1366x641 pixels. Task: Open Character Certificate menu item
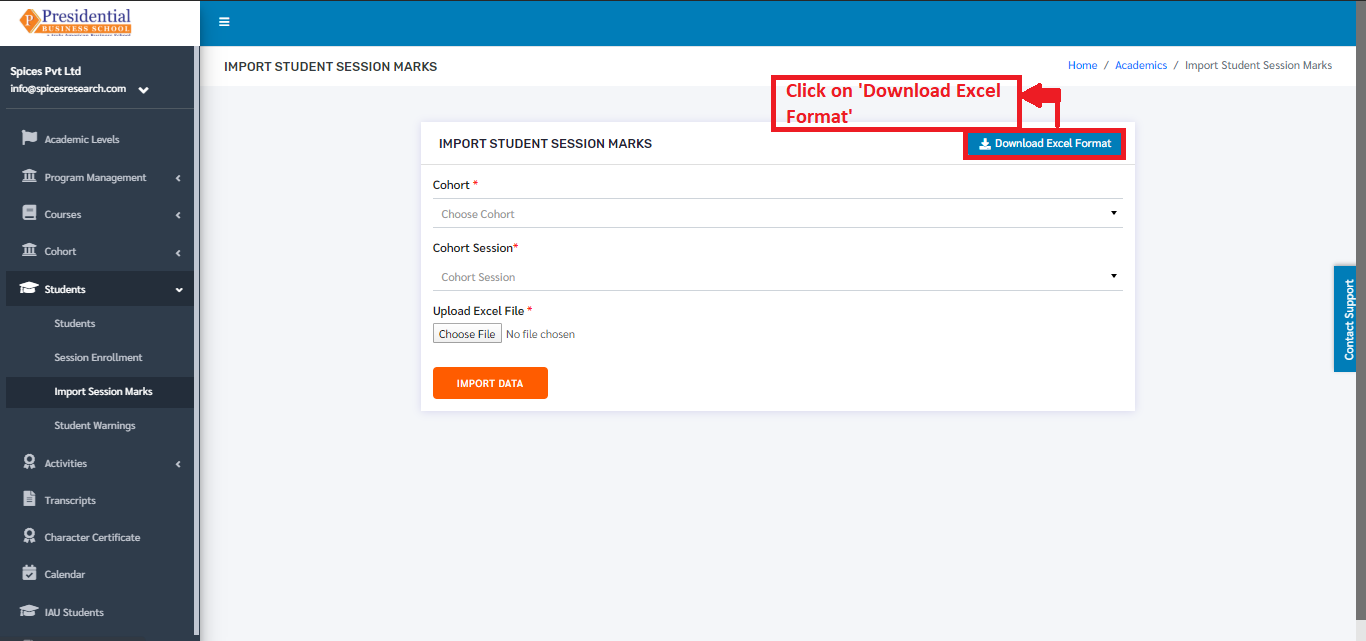coord(92,537)
